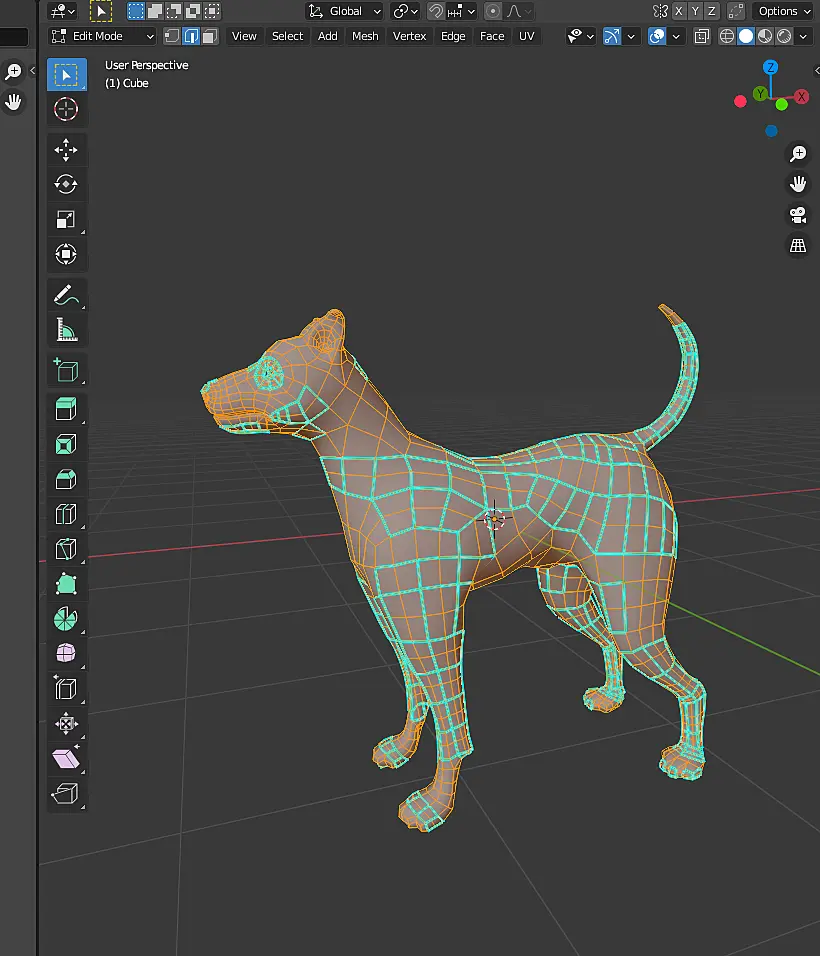Pick the Knife tool
The image size is (820, 956).
click(x=66, y=549)
